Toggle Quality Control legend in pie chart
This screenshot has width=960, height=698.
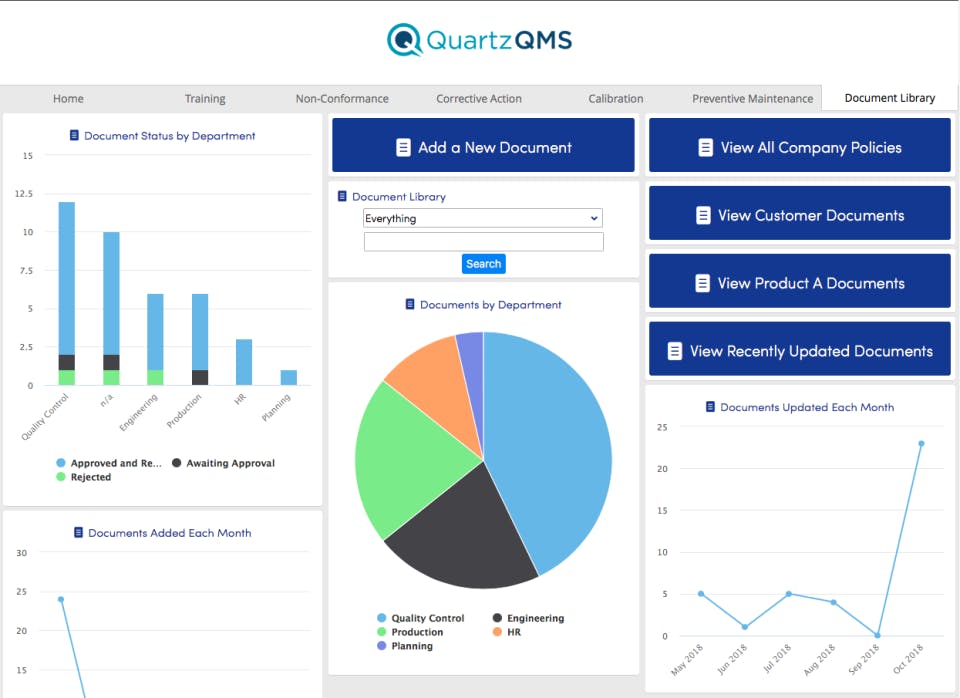pyautogui.click(x=421, y=618)
